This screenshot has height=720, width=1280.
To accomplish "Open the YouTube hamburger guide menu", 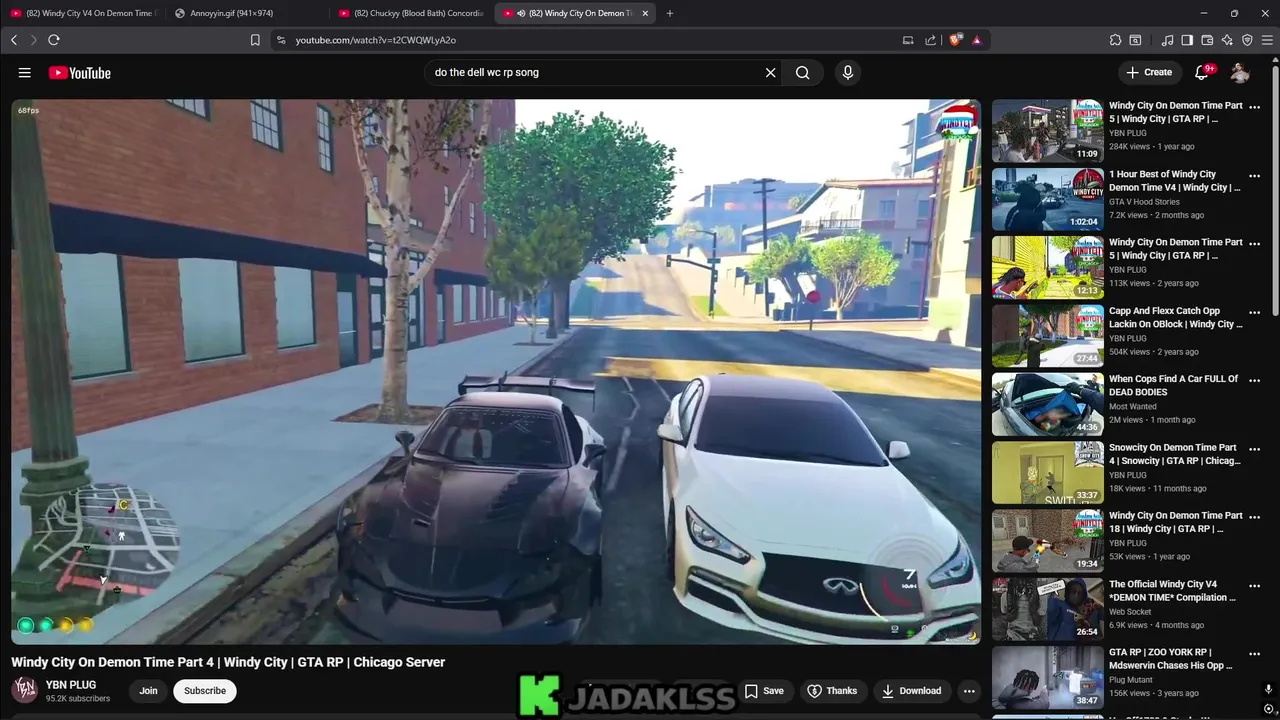I will [25, 73].
